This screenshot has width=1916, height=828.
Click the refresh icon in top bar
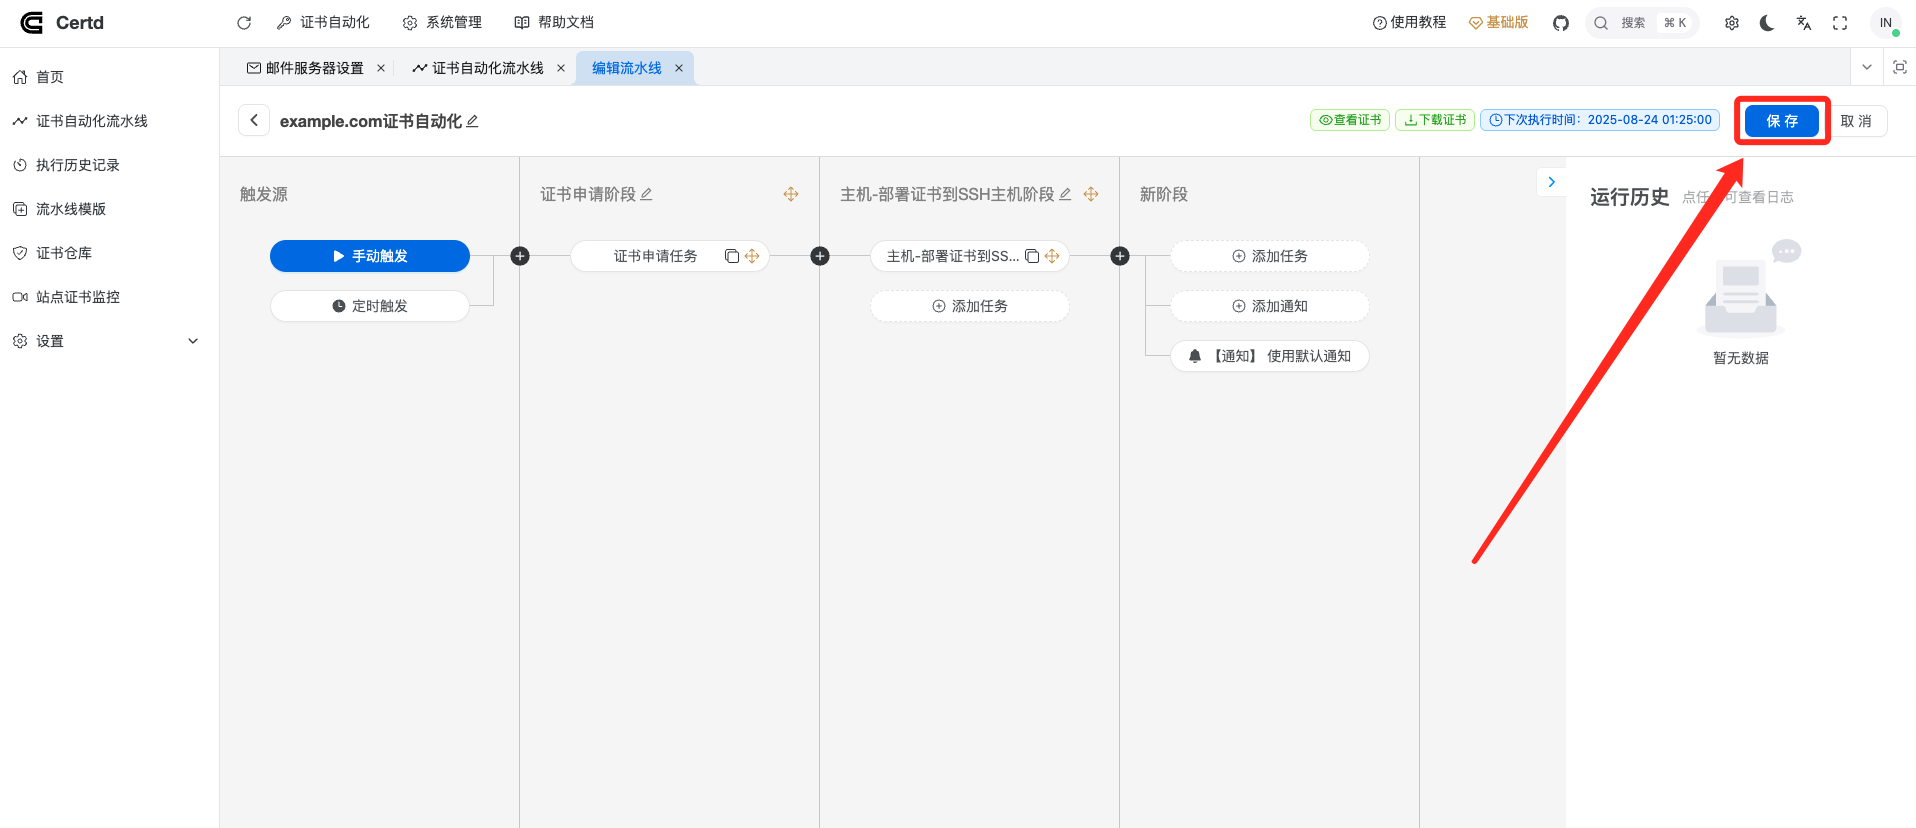244,23
